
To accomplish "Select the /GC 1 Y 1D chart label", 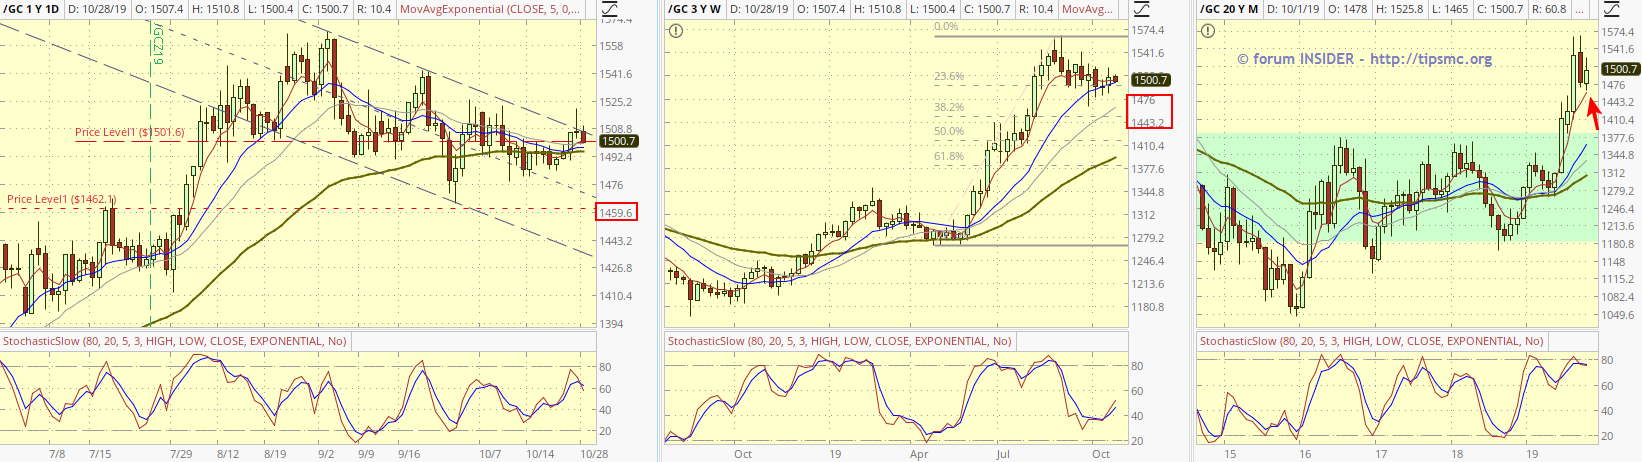I will coord(31,9).
